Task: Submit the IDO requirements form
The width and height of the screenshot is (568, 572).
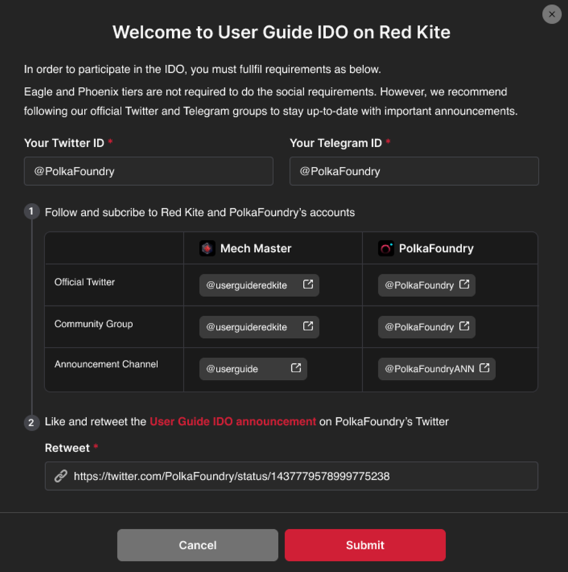Action: pyautogui.click(x=365, y=545)
